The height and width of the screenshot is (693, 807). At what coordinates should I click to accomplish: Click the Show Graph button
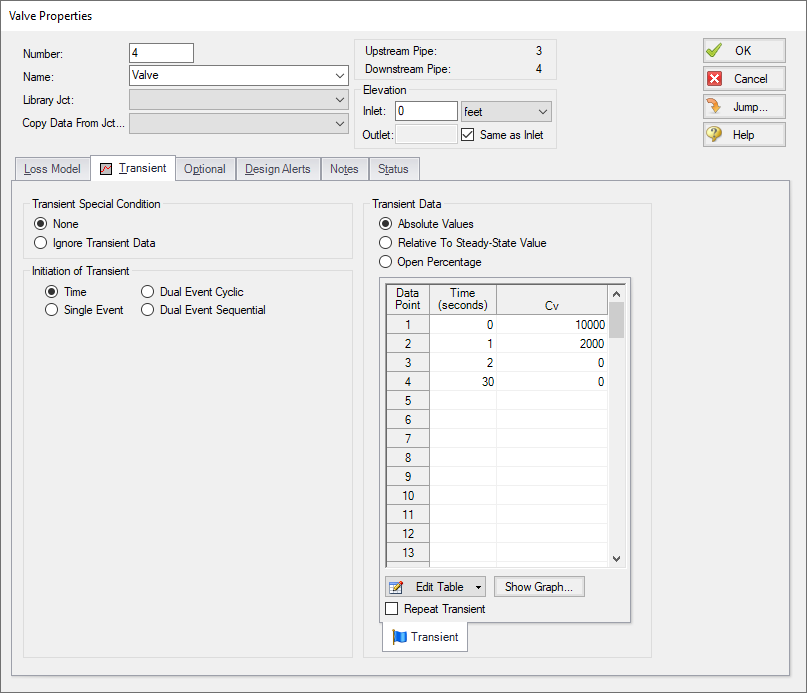coord(539,586)
